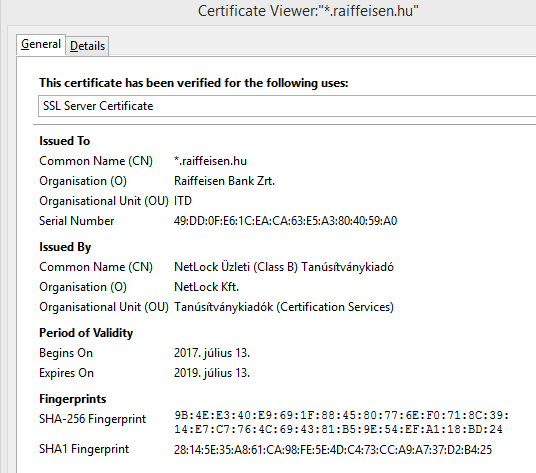The width and height of the screenshot is (536, 473).
Task: Click the Issued By heading
Action: tap(65, 247)
